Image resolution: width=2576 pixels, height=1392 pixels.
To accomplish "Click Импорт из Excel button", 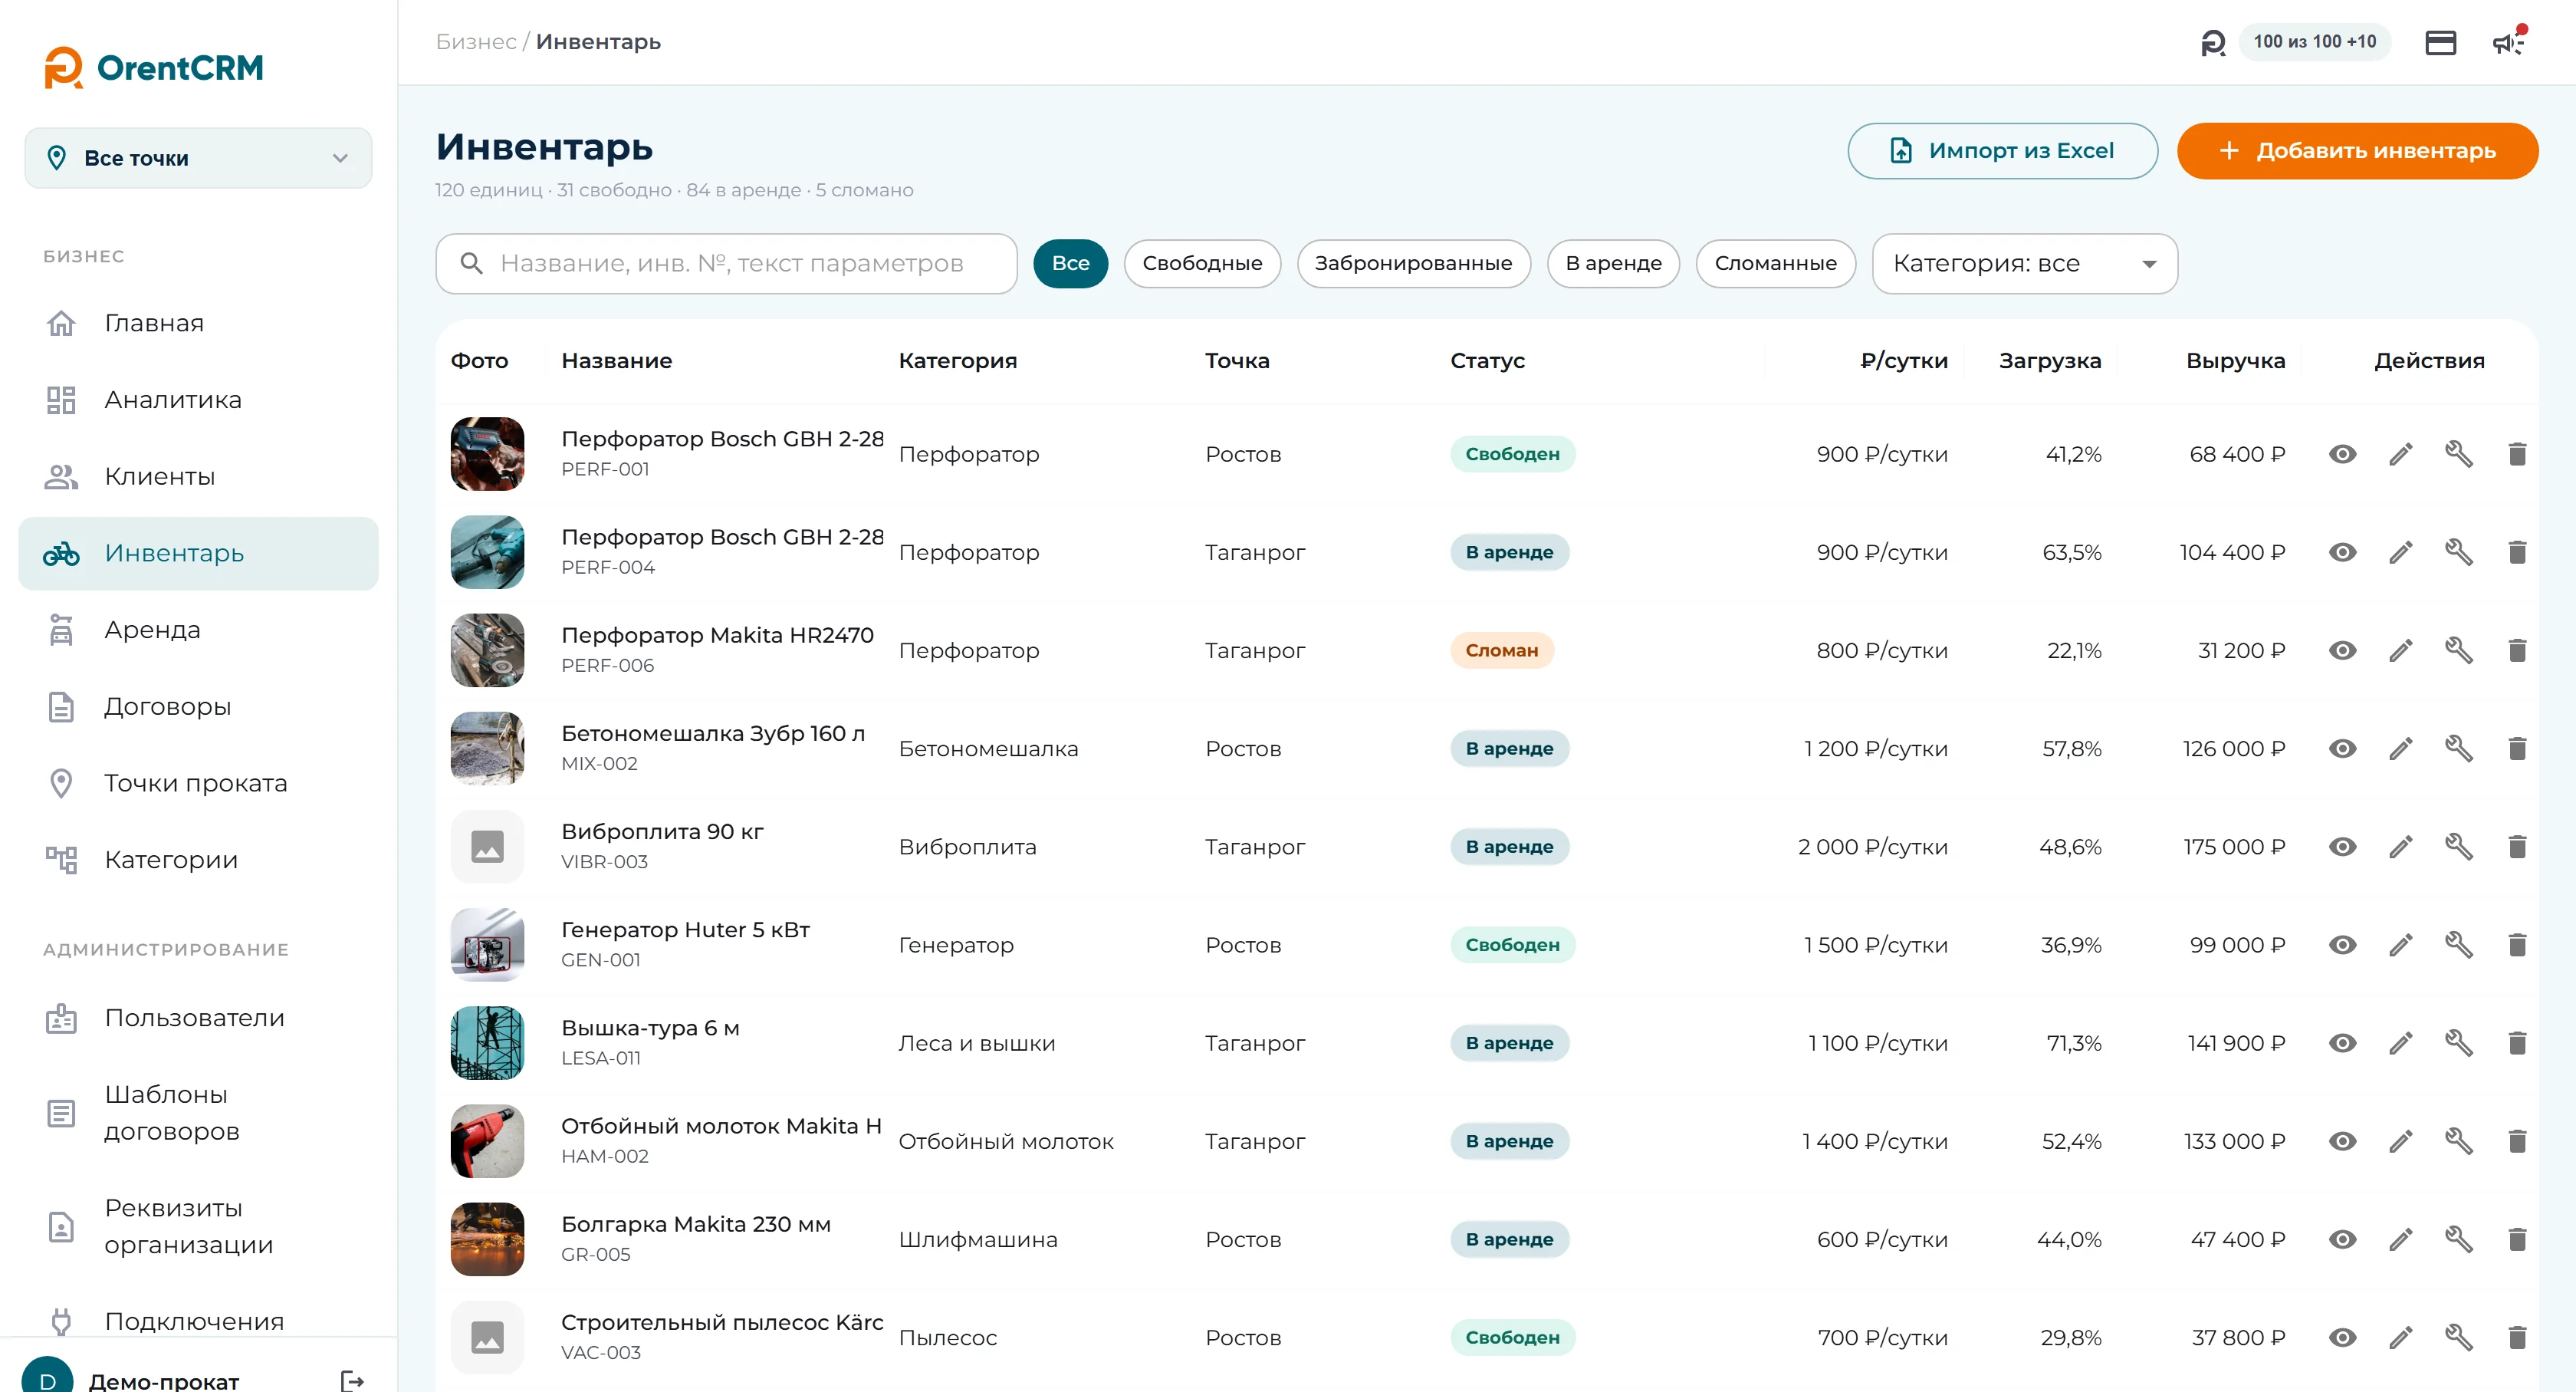I will pos(2002,151).
